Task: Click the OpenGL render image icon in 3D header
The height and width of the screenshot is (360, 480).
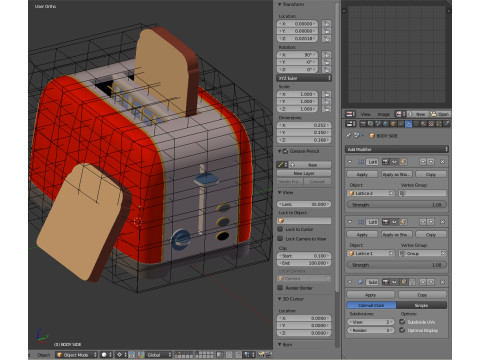Action: [261, 355]
